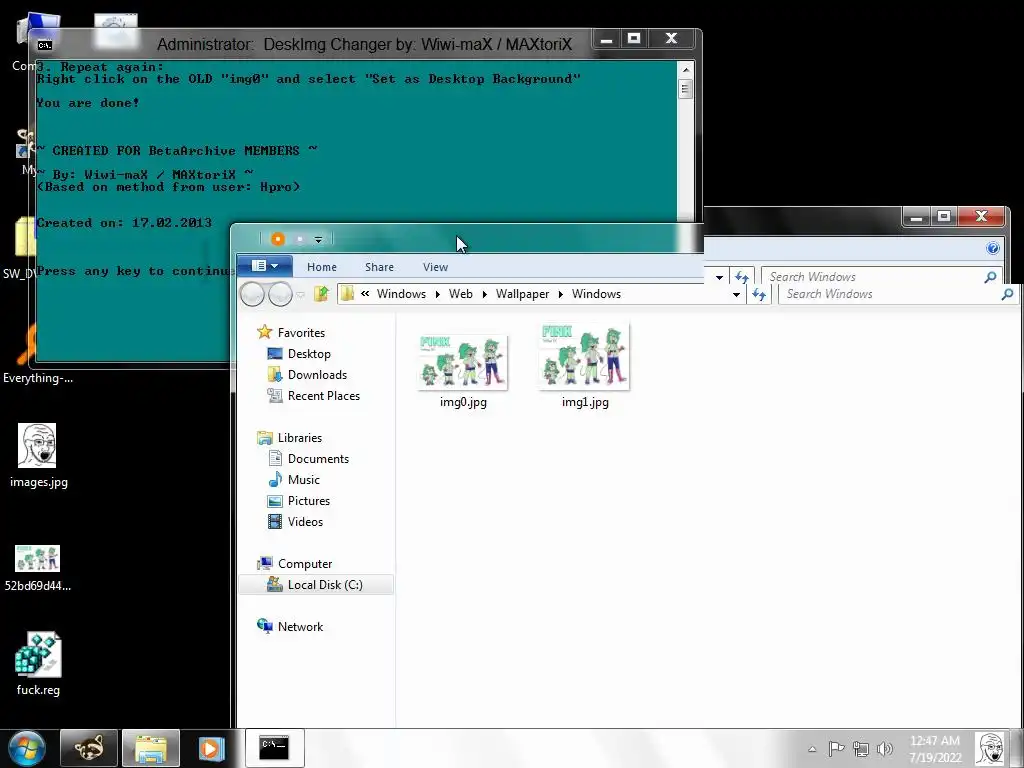Viewport: 1024px width, 768px height.
Task: Open the Start menu orb
Action: click(x=27, y=748)
